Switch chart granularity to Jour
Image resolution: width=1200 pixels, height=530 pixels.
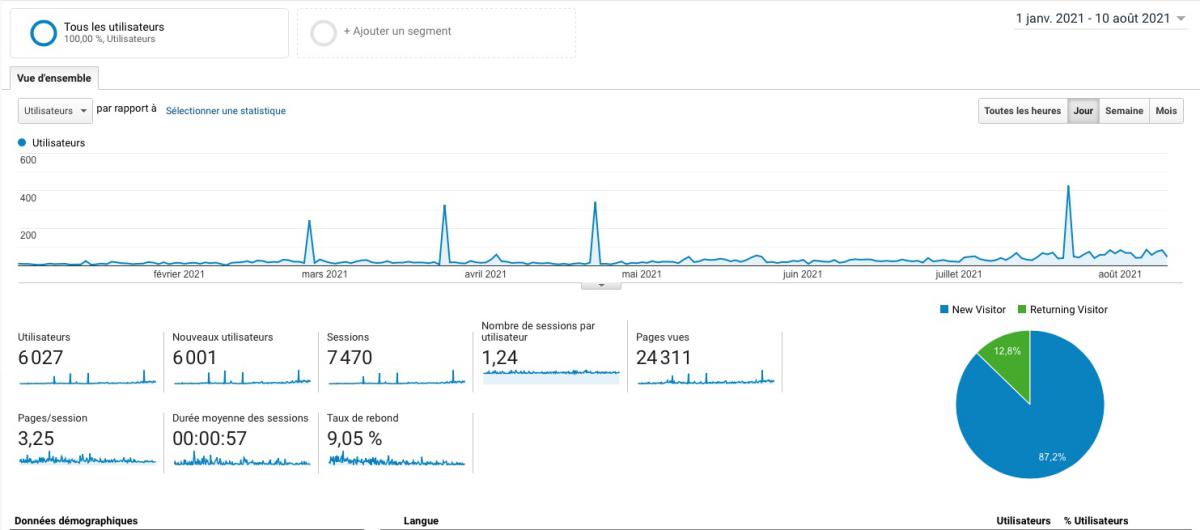[1082, 111]
